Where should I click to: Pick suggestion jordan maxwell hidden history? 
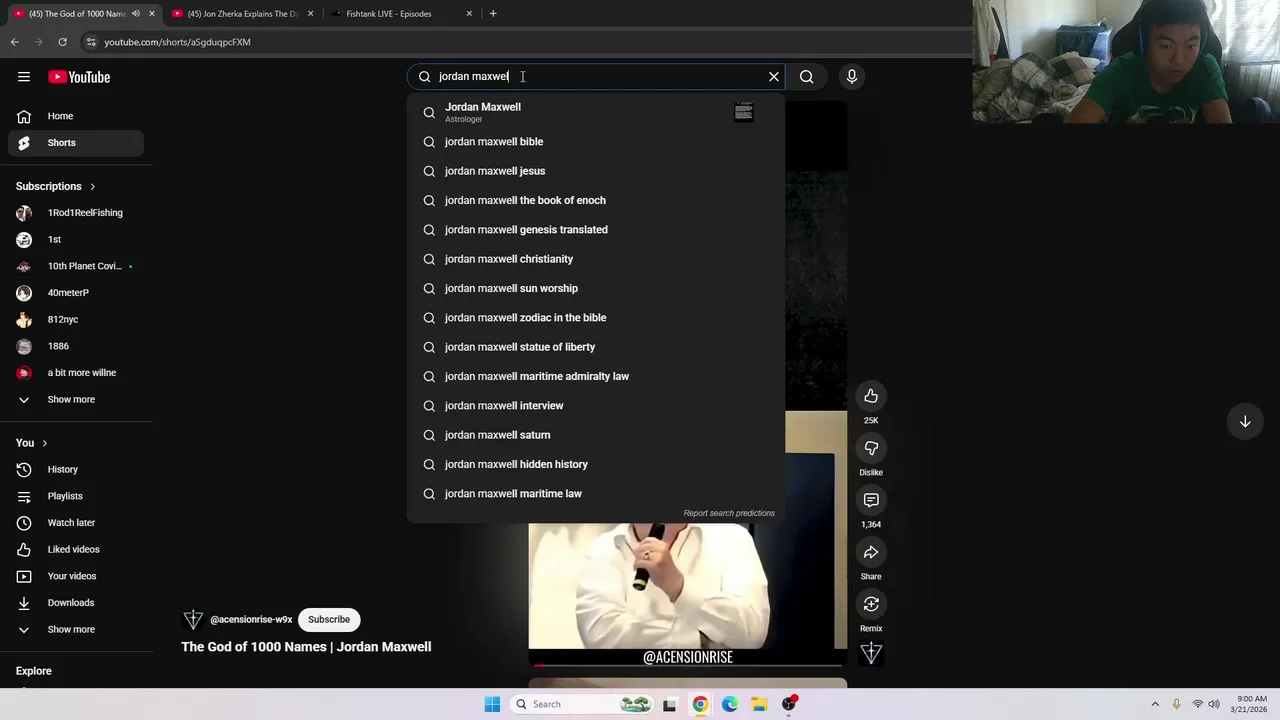coord(595,464)
